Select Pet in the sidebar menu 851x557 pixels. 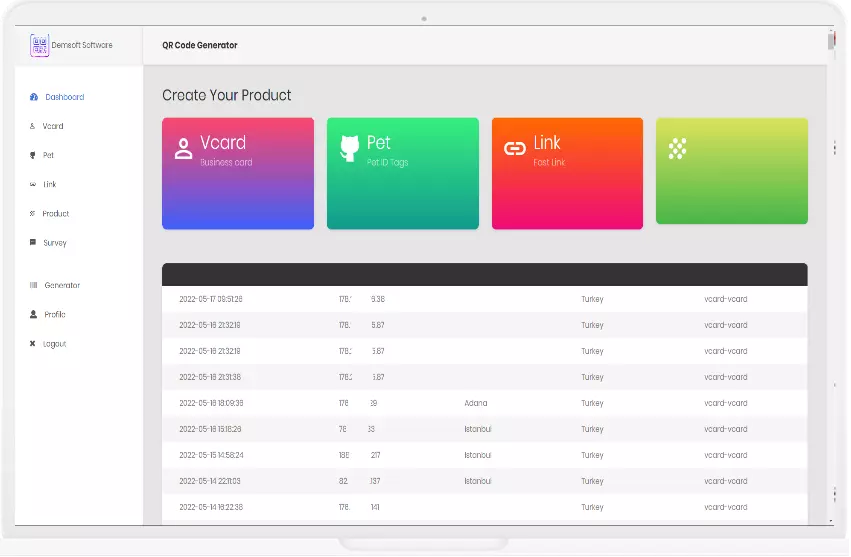(x=48, y=155)
